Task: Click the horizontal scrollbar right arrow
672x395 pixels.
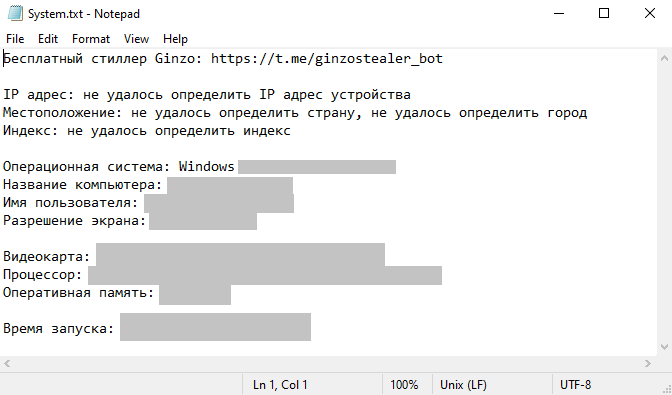Action: point(648,364)
